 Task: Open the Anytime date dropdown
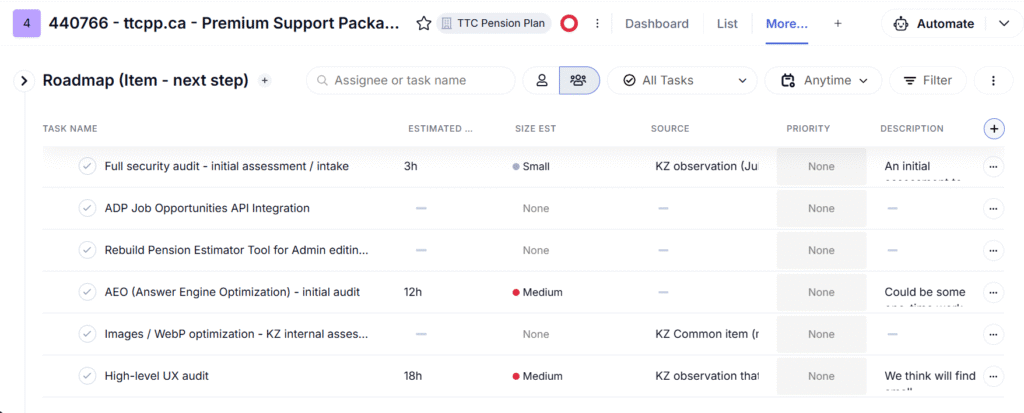(824, 80)
